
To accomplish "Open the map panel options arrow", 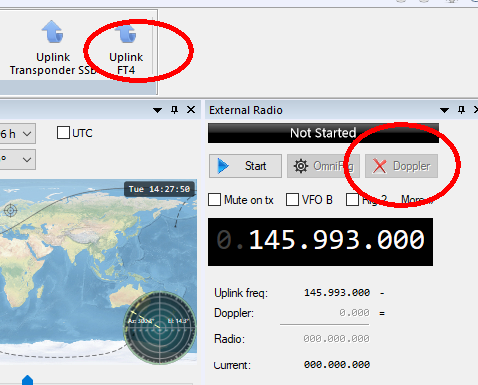I will tap(157, 110).
